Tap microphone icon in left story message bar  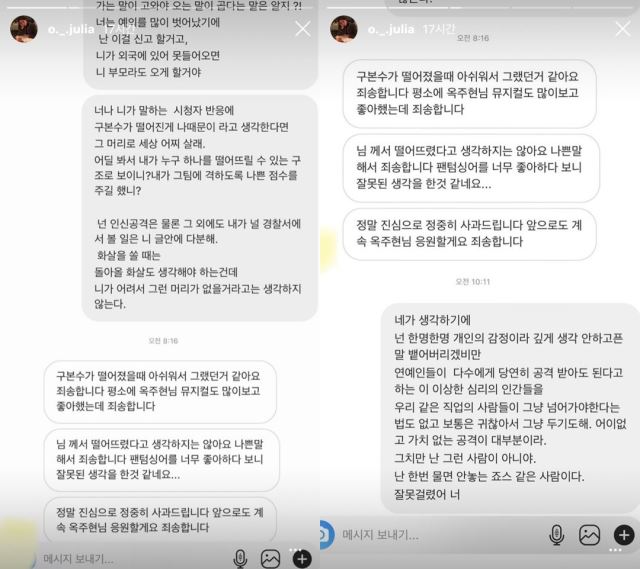point(240,559)
